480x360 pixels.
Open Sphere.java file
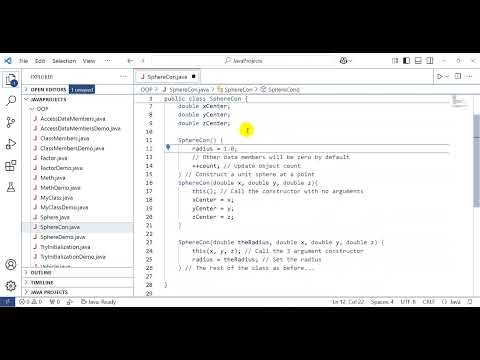(x=55, y=217)
